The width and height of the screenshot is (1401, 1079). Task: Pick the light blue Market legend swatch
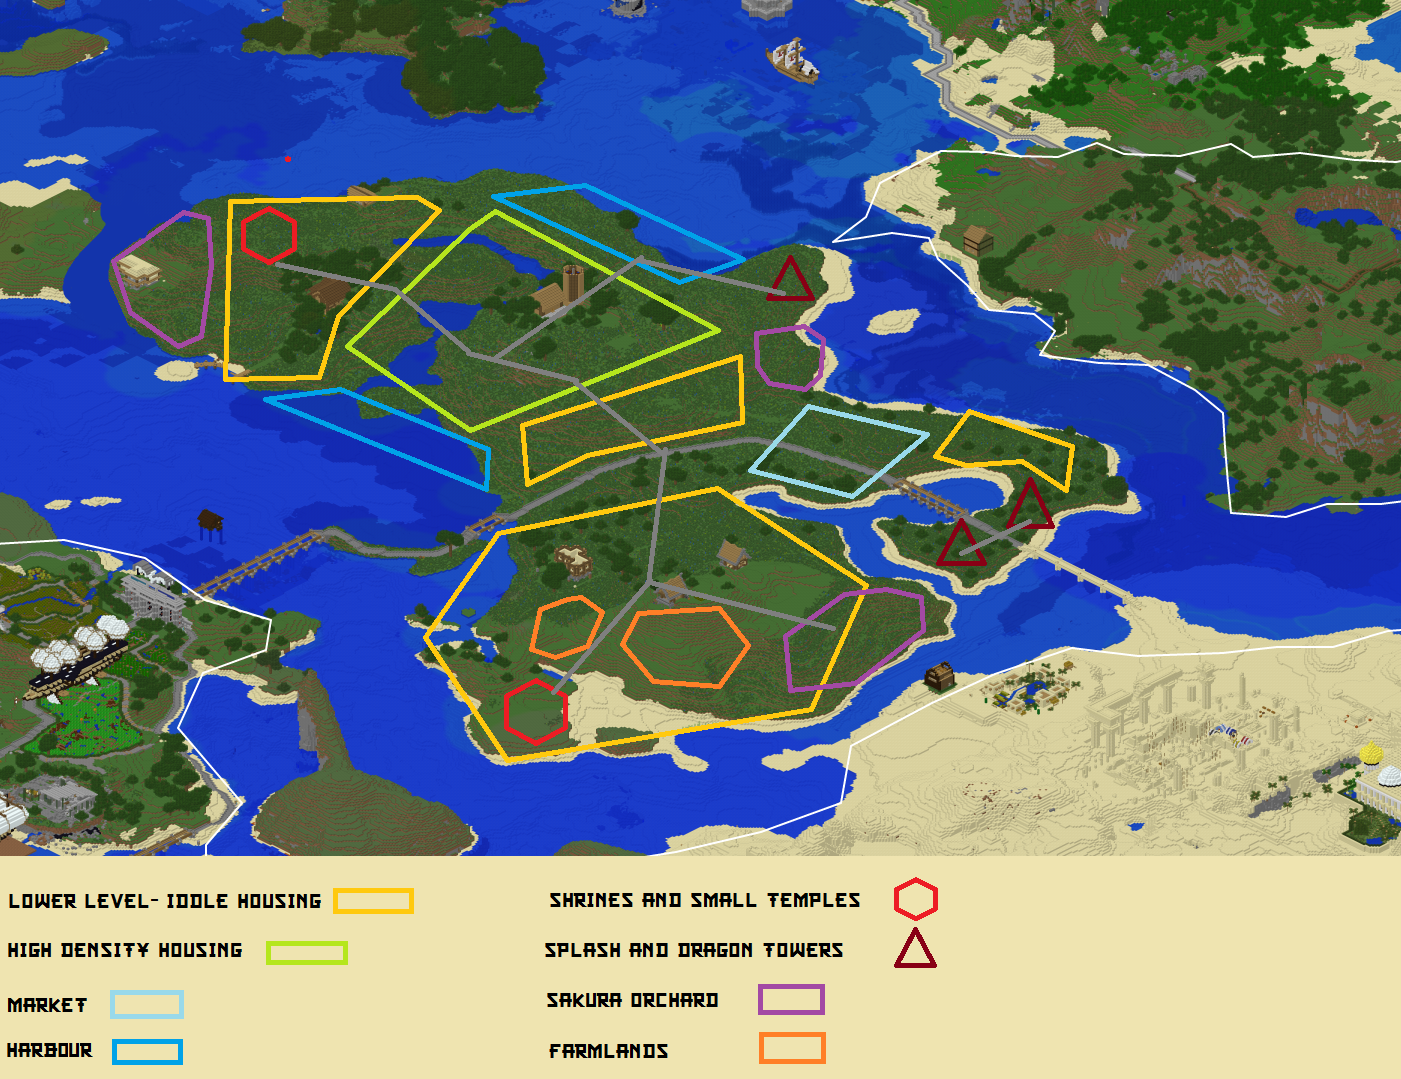pos(147,1004)
